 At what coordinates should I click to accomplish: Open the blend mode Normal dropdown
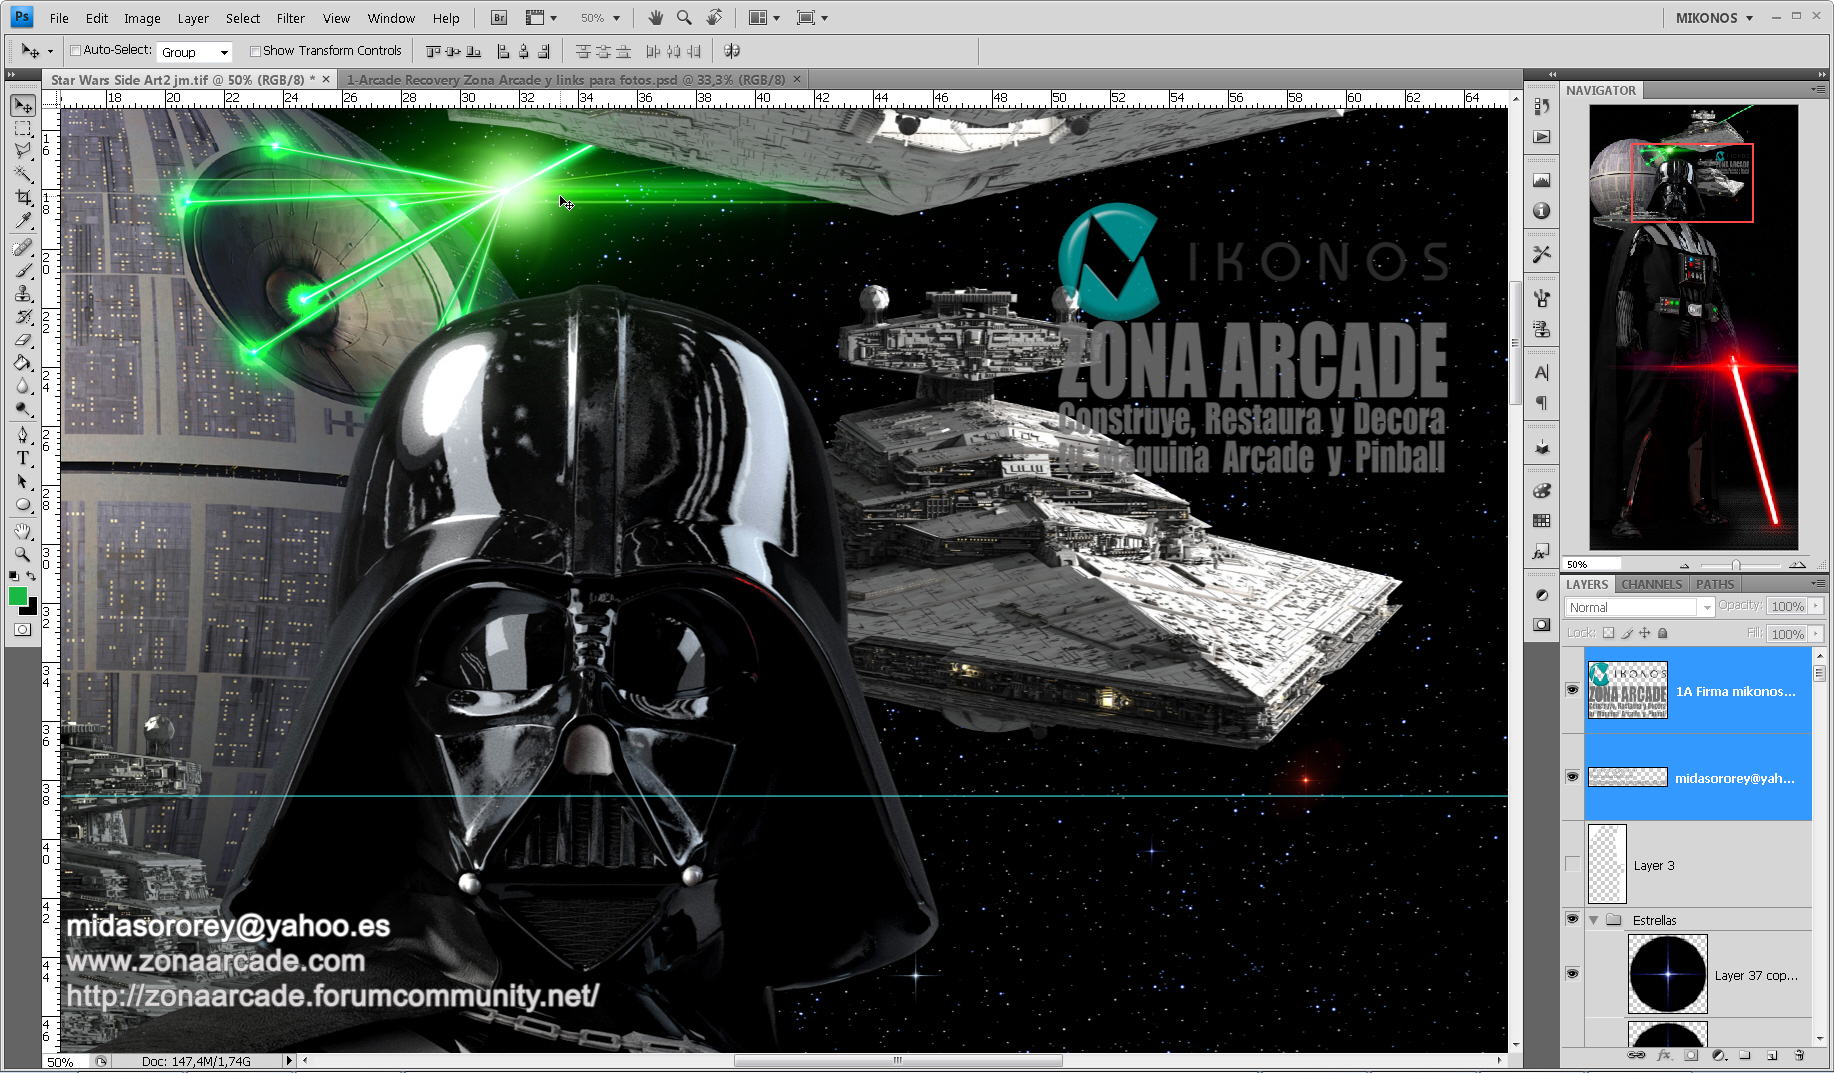(x=1639, y=607)
